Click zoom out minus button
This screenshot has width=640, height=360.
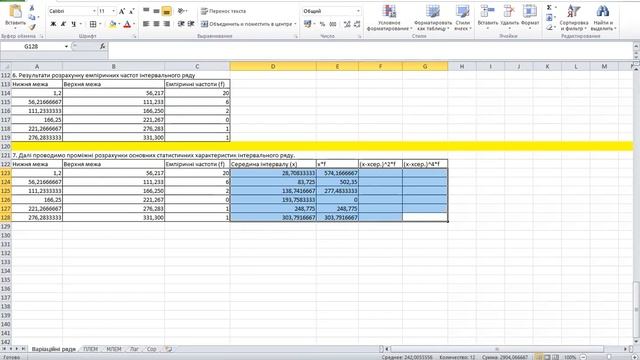[x=584, y=357]
